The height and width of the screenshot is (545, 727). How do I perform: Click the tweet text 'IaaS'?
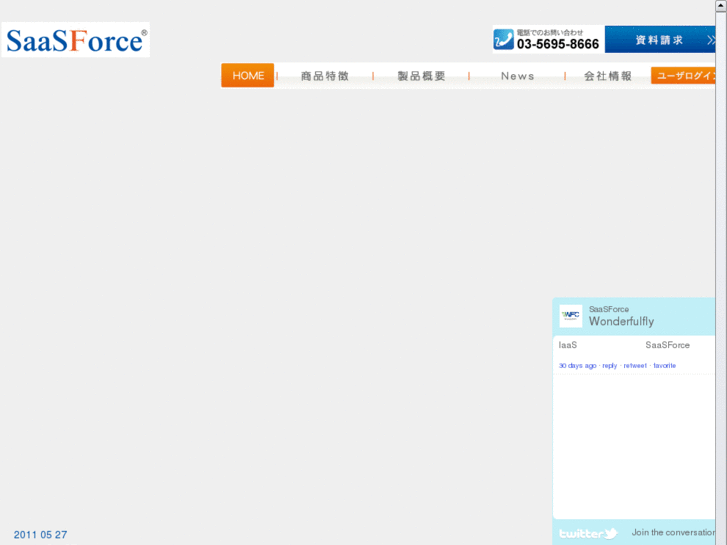568,345
